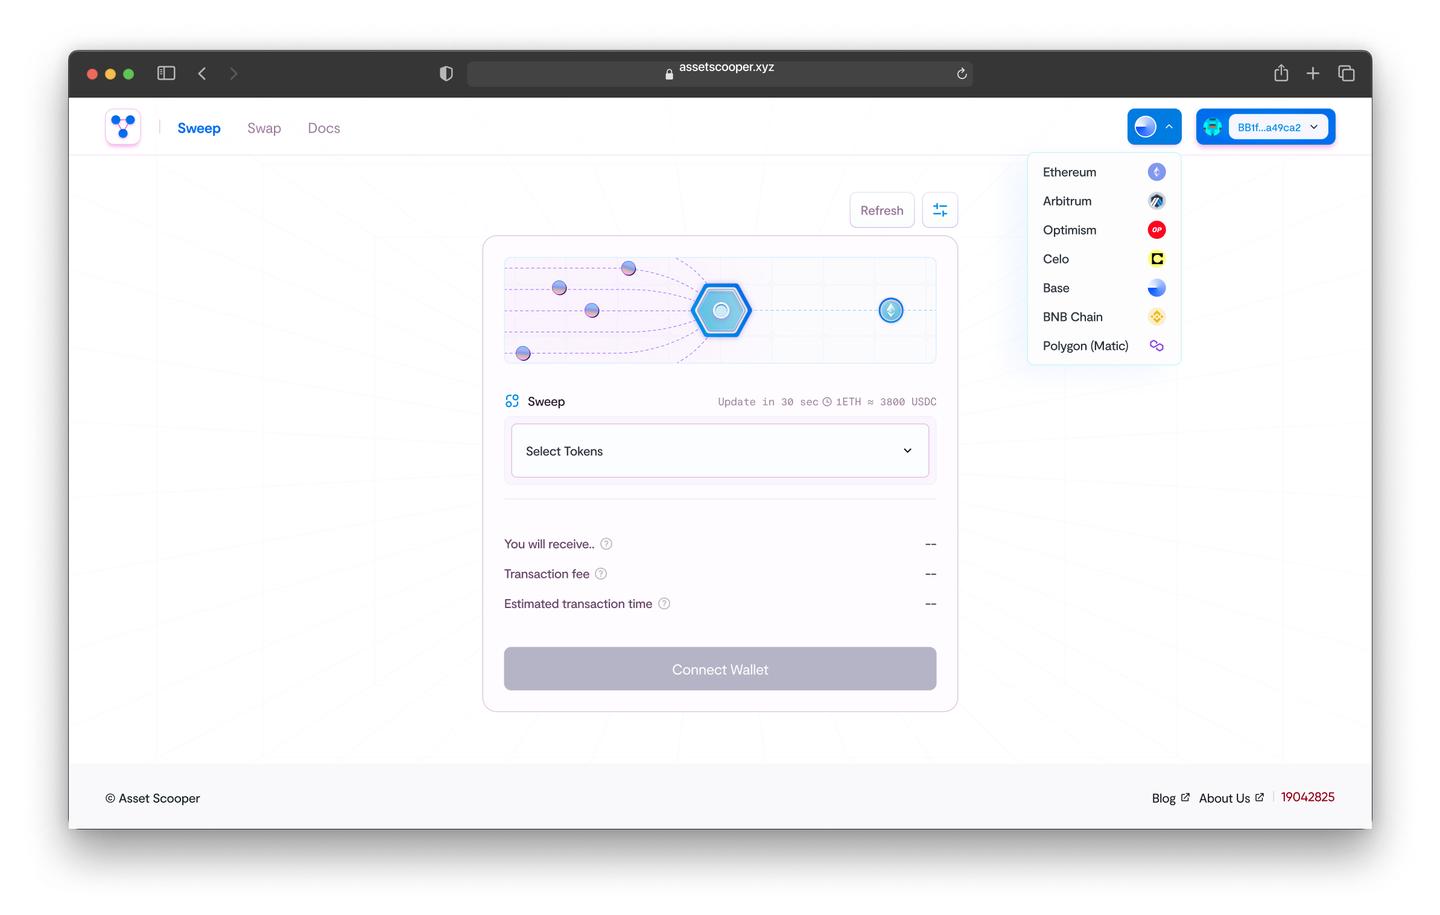
Task: Click the privacy shield icon
Action: coord(446,73)
